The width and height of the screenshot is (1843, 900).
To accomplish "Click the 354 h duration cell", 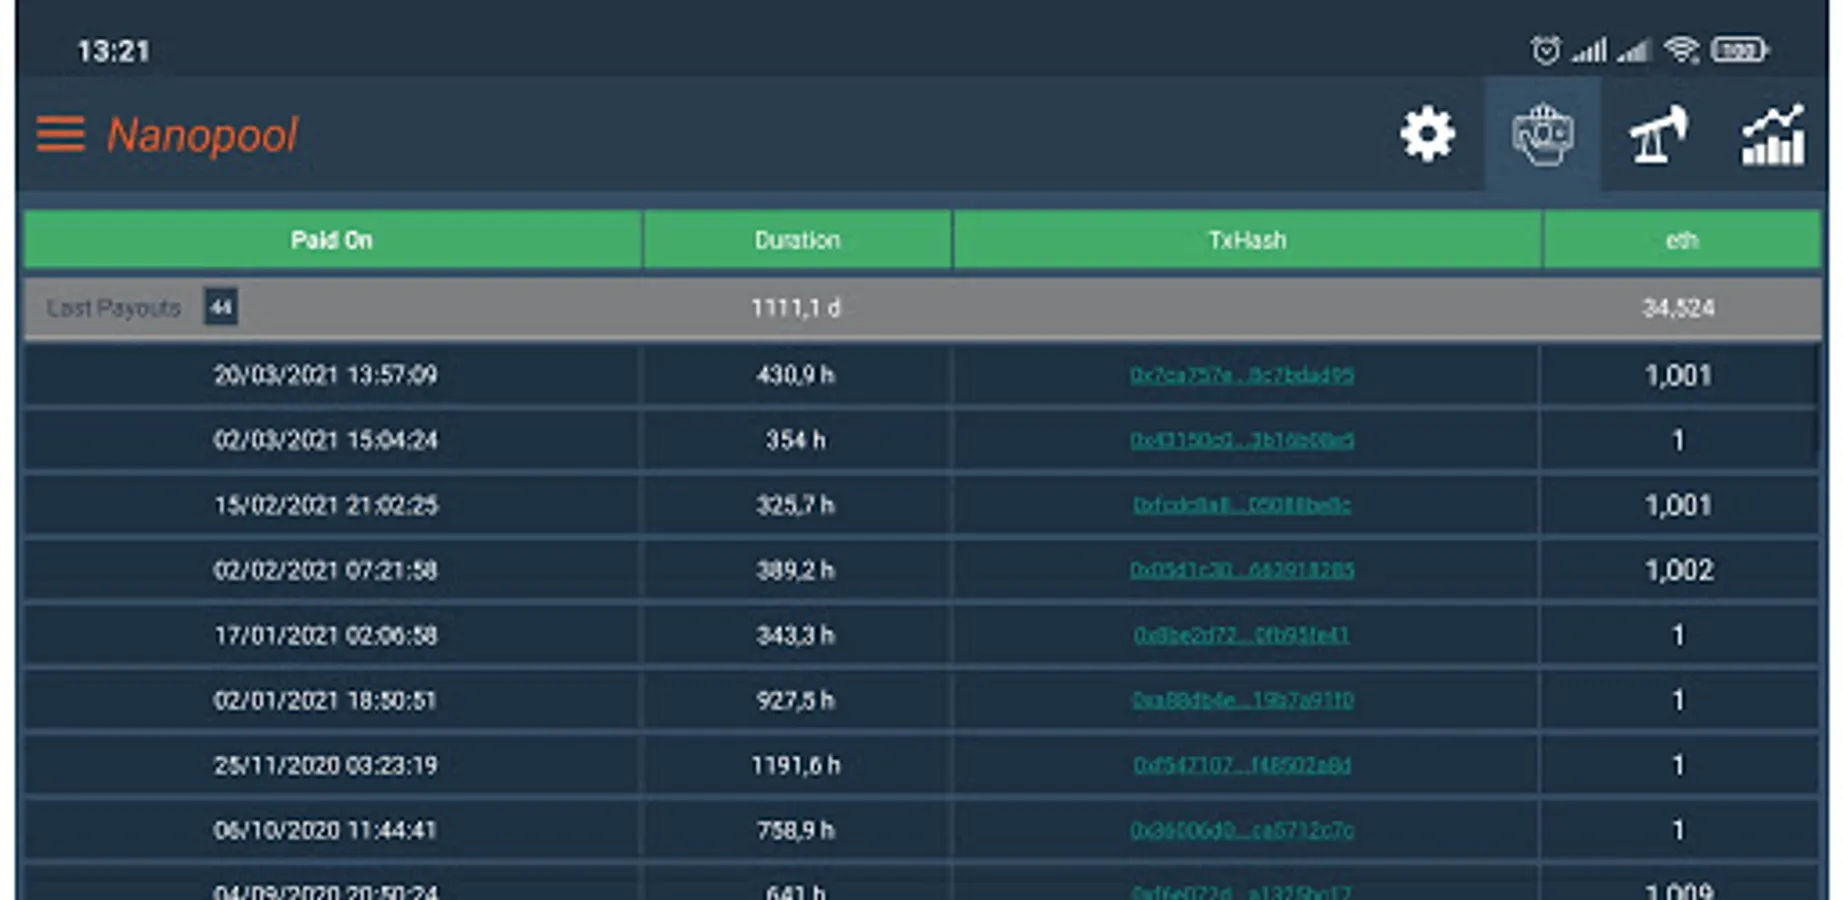I will tap(796, 440).
